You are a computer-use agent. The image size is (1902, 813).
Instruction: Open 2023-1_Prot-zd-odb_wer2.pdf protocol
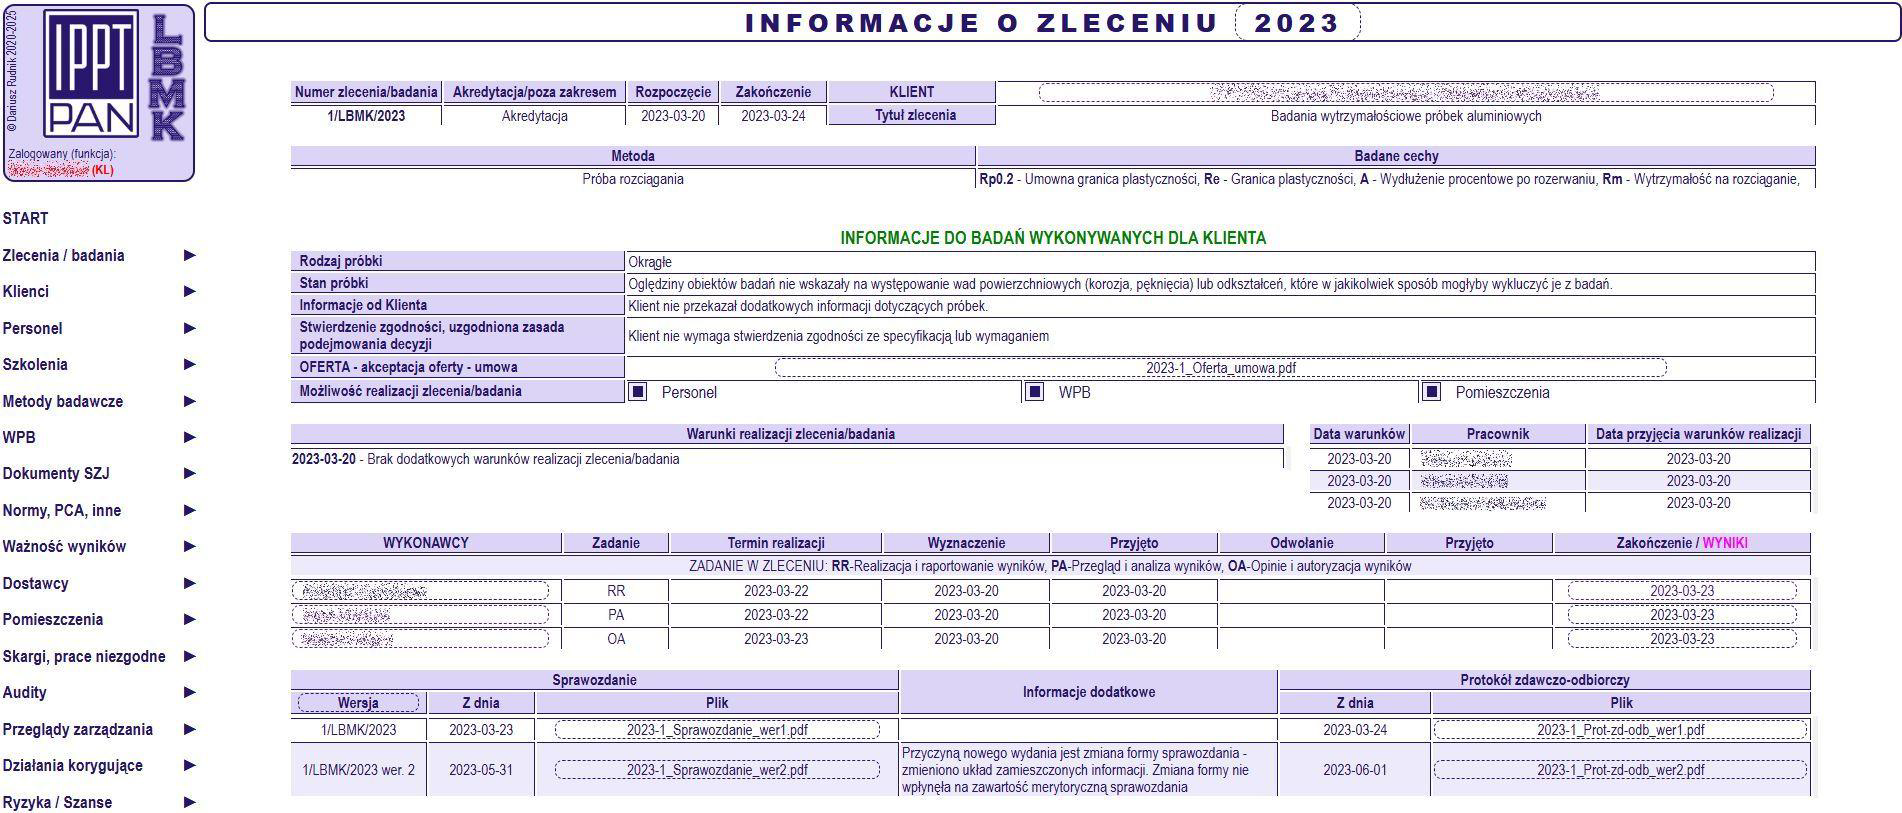coord(1620,770)
